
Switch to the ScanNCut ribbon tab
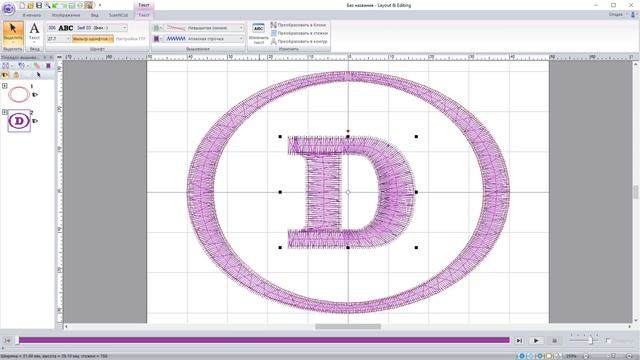(118, 15)
